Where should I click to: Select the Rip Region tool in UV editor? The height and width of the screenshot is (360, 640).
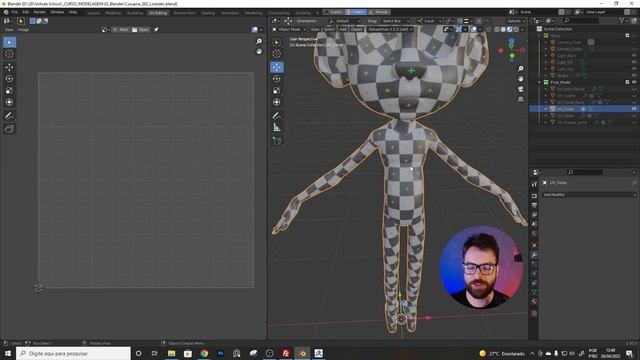(x=9, y=129)
